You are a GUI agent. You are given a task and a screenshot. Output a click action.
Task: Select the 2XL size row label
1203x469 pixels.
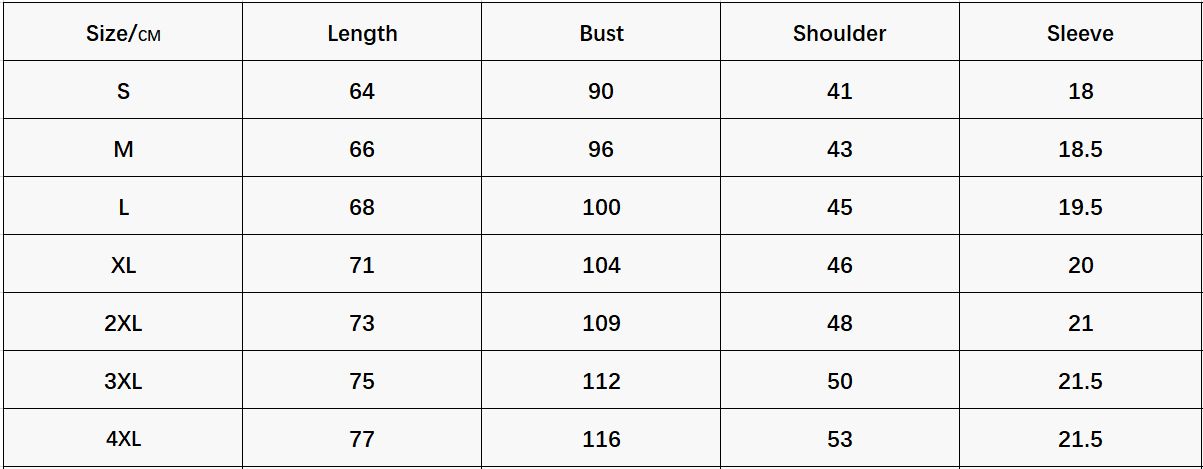click(x=123, y=323)
